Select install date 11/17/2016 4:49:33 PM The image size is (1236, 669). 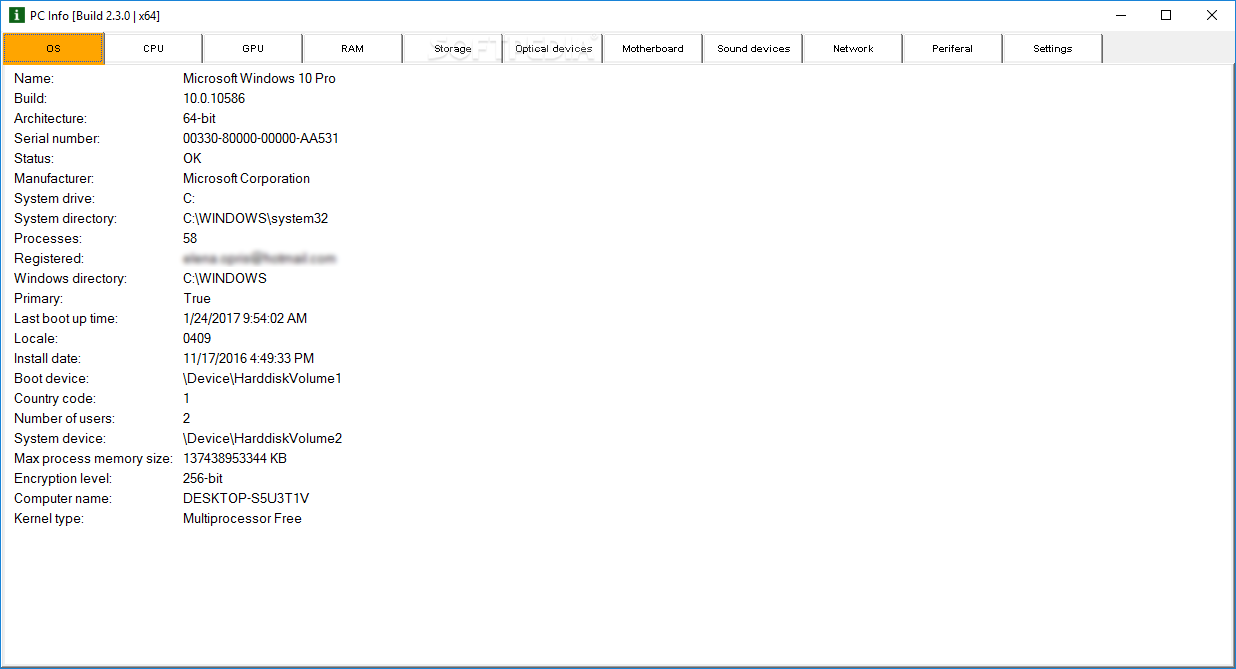tap(248, 358)
